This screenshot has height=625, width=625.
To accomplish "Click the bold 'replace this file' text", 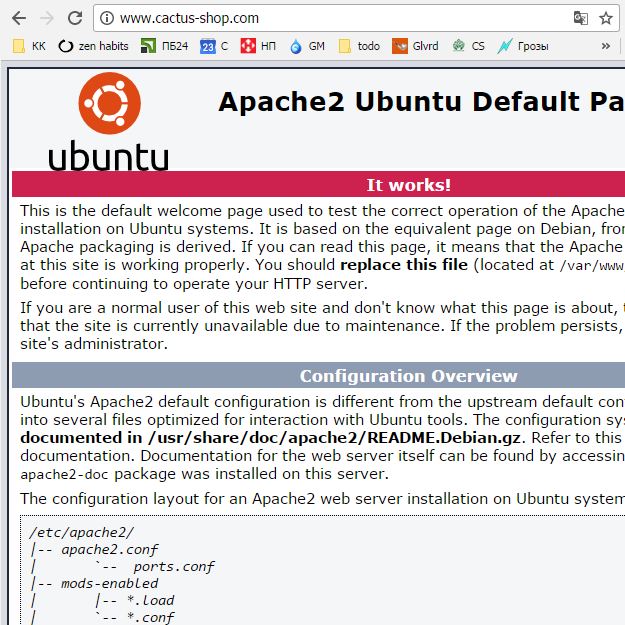I will (404, 265).
